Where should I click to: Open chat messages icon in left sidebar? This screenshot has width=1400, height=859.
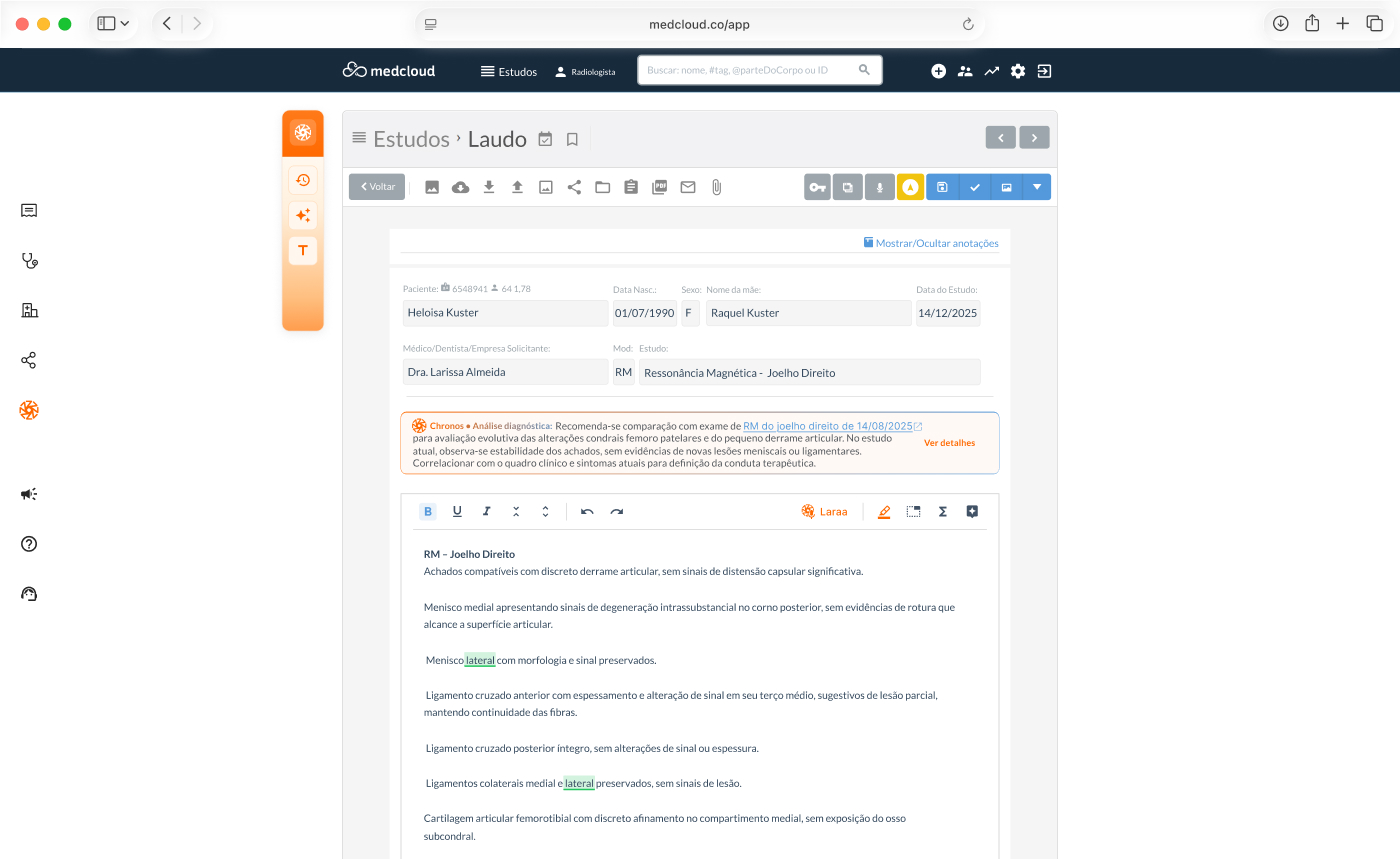29,210
